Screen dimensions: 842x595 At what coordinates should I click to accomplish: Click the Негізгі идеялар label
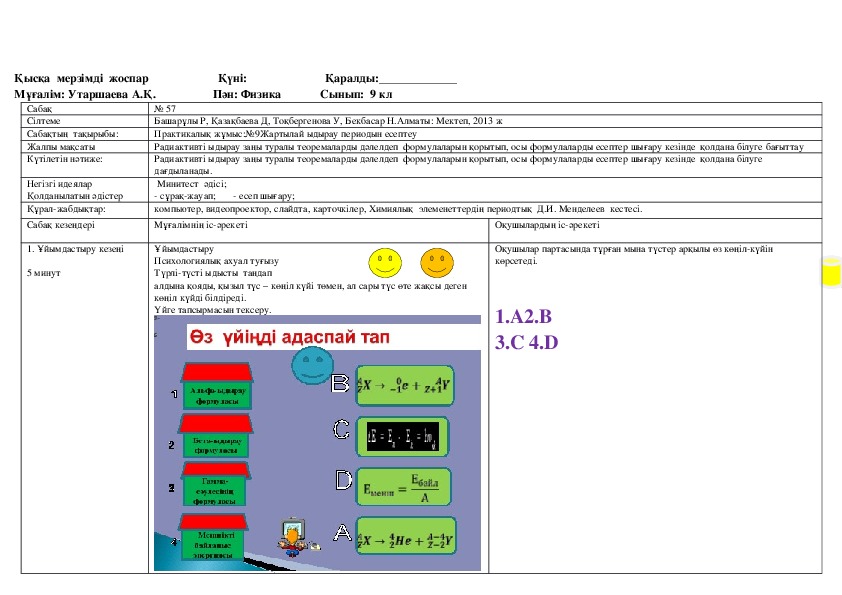[59, 184]
